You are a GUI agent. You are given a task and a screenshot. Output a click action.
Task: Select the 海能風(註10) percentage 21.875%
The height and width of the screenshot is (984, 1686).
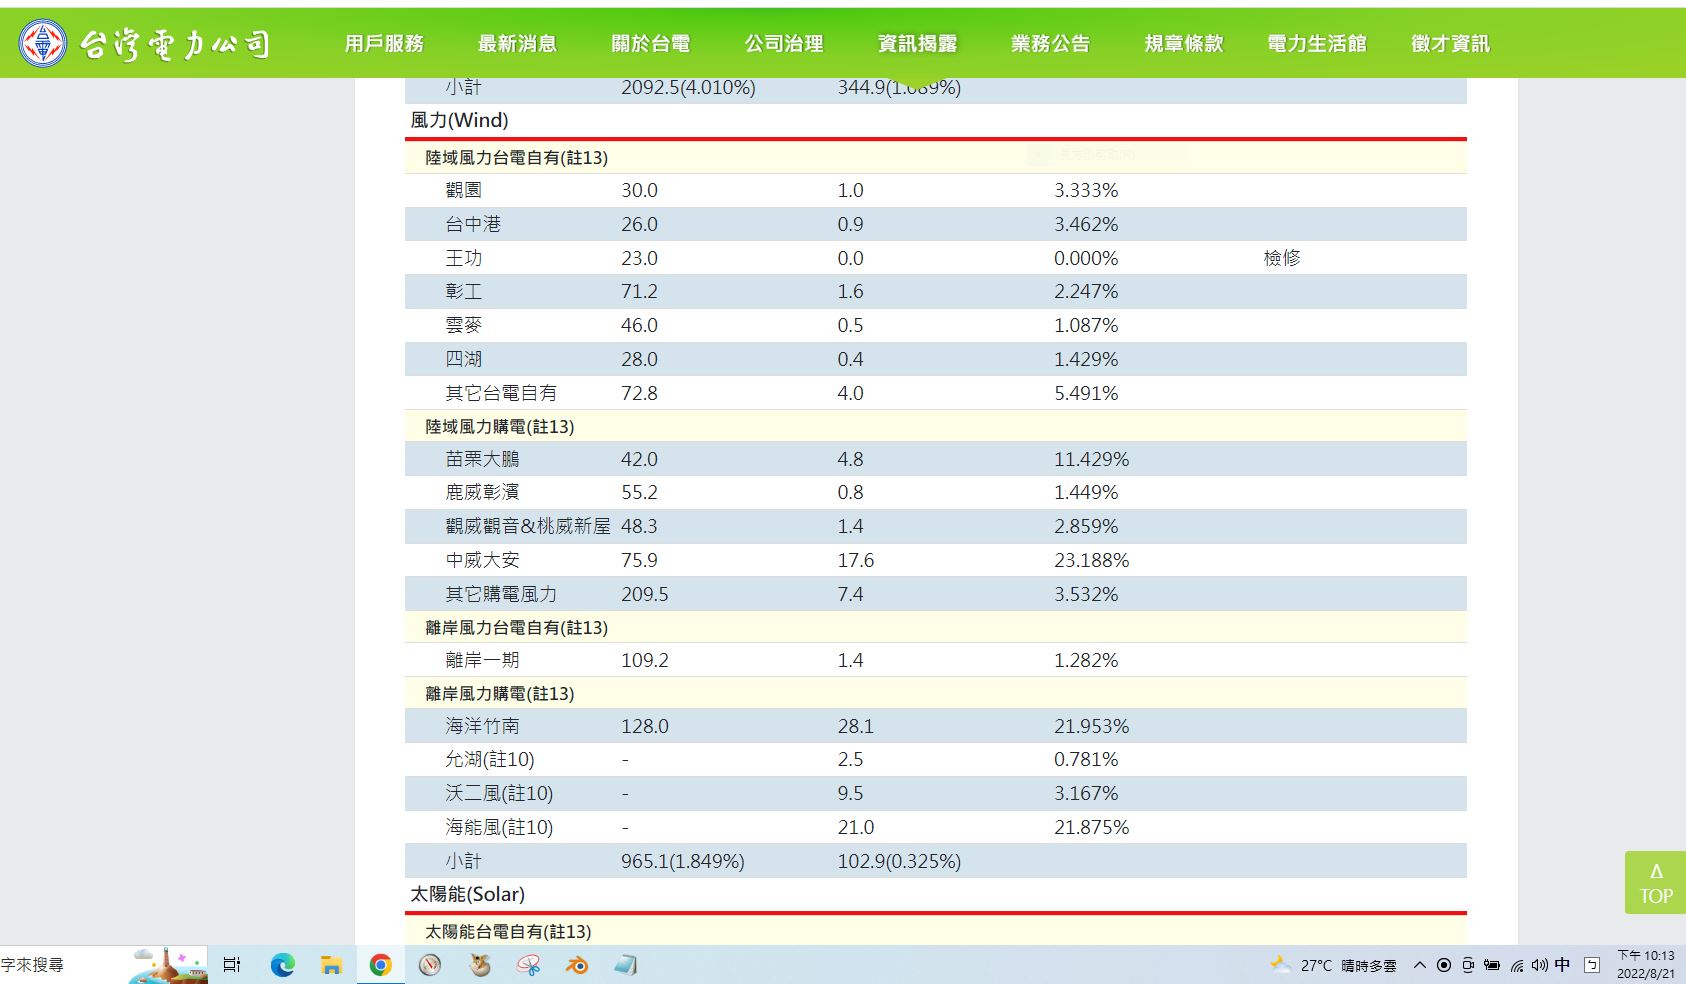click(1091, 827)
